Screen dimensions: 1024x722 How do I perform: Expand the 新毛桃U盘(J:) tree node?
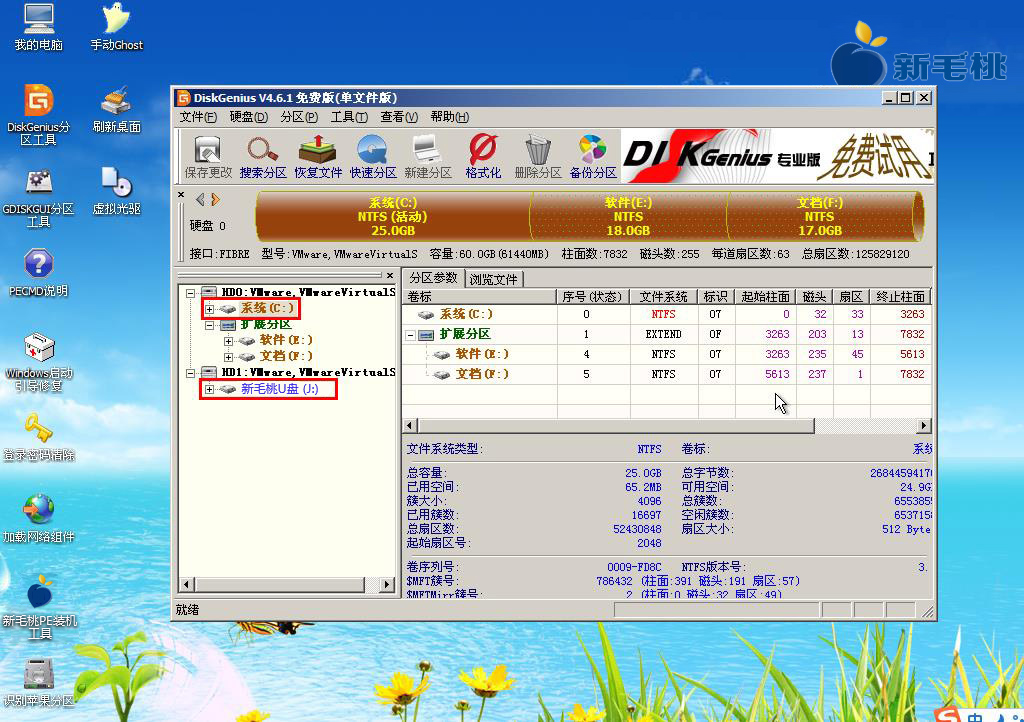coord(210,389)
